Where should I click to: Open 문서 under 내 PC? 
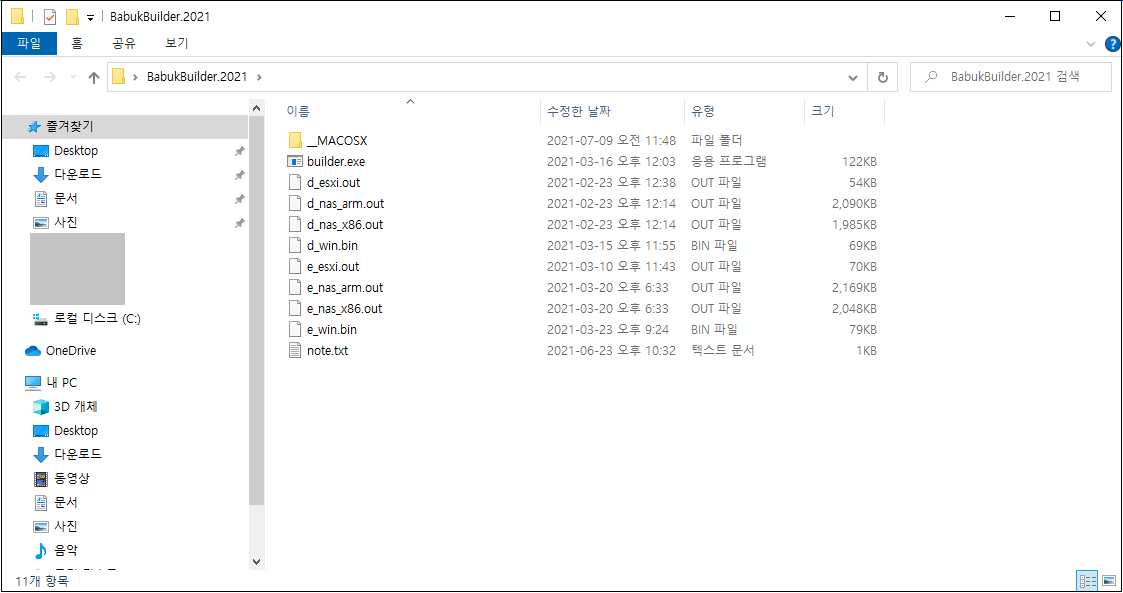(x=65, y=502)
